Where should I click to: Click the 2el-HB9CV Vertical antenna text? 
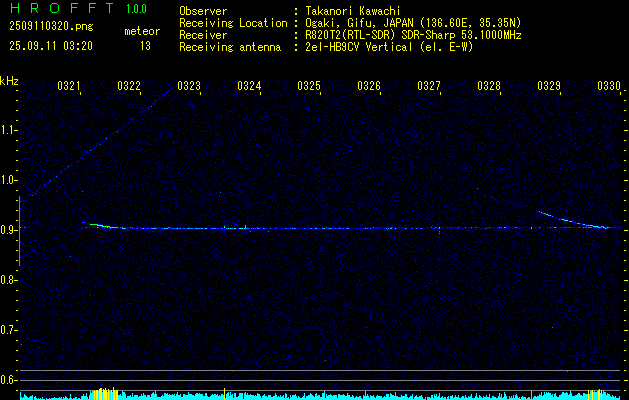(389, 47)
